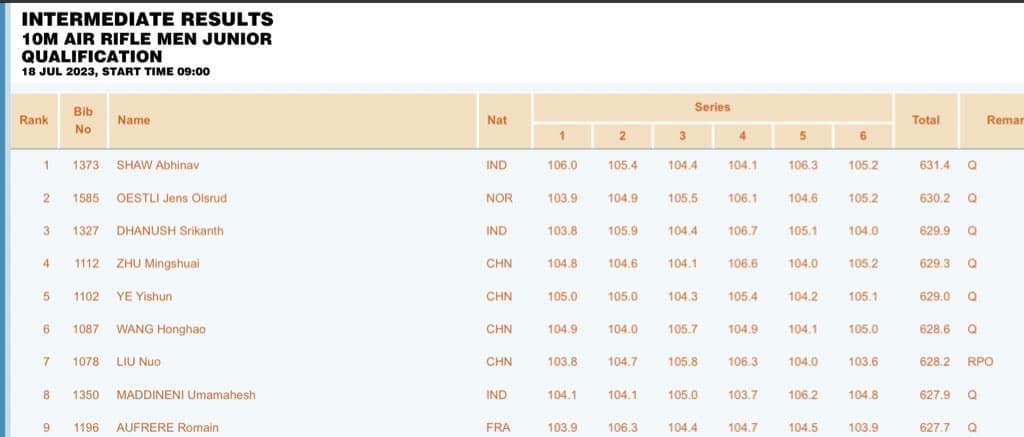Click AUFRERE Romain's series 2 score 106.3
This screenshot has height=437, width=1024.
(622, 428)
